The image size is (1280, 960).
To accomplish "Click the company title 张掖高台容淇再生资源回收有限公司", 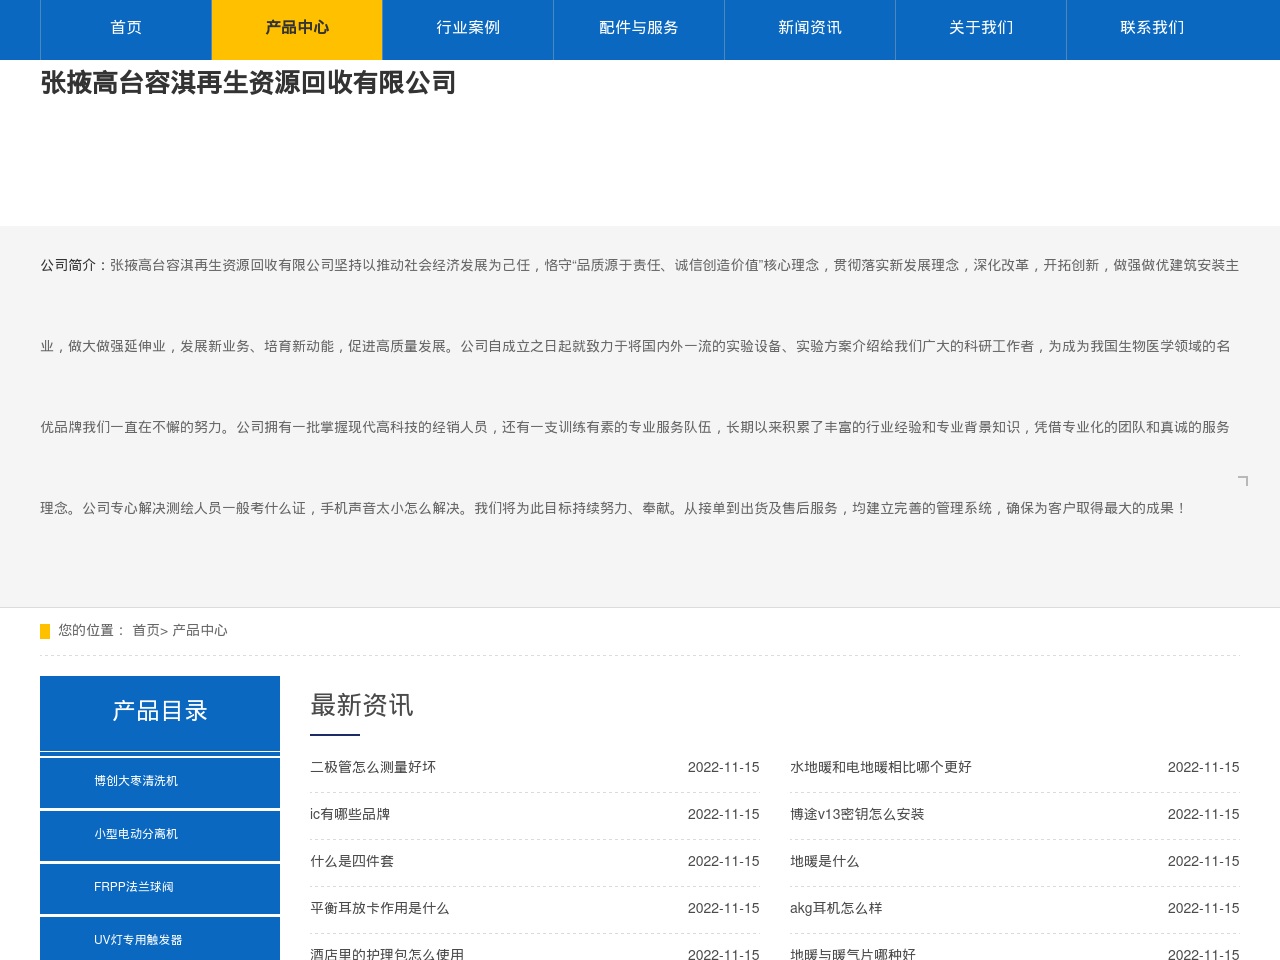I will [248, 83].
